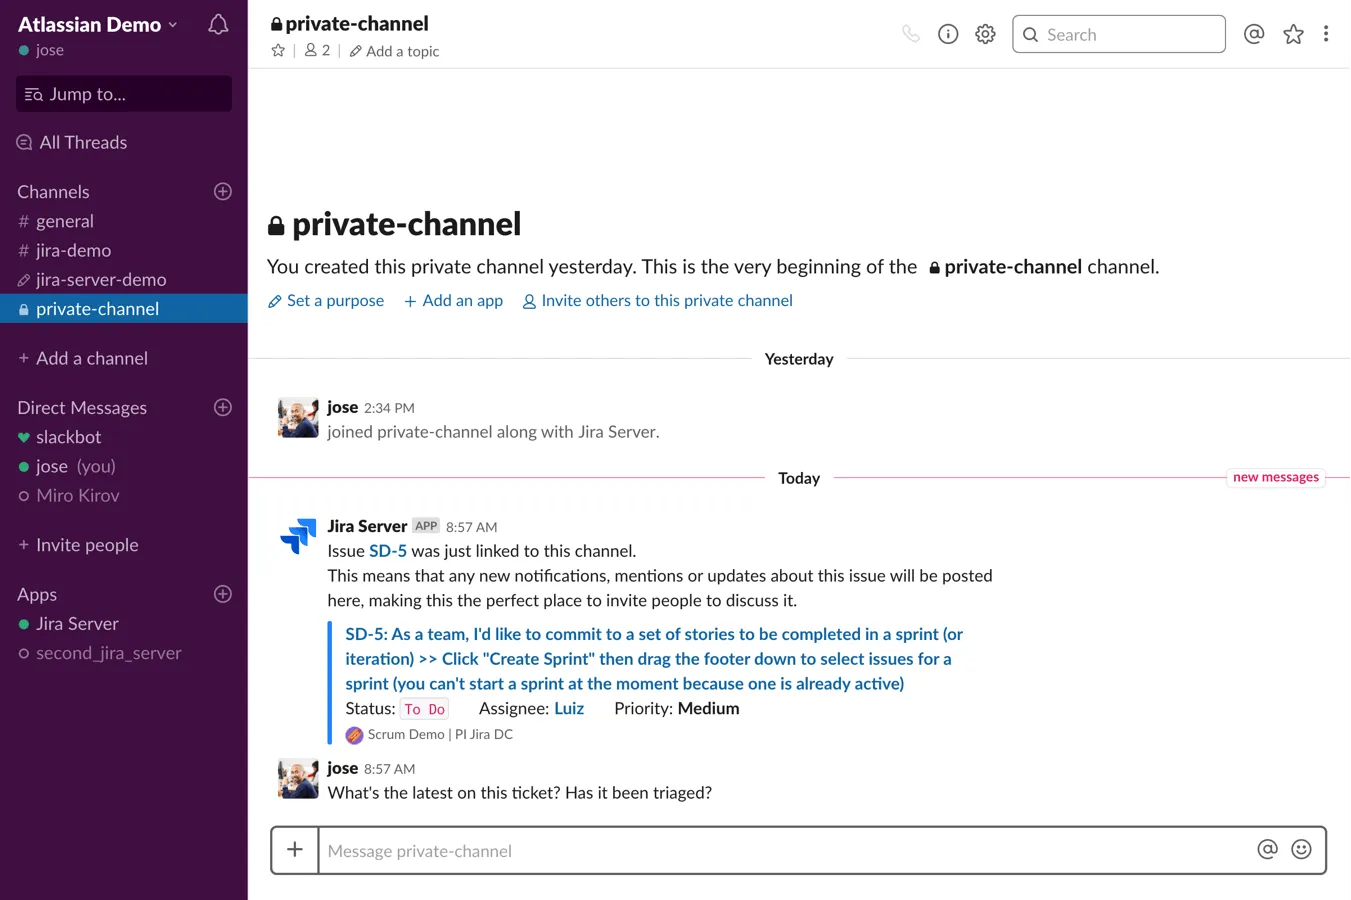1351x900 pixels.
Task: Click the Channels section heading
Action: tap(53, 191)
